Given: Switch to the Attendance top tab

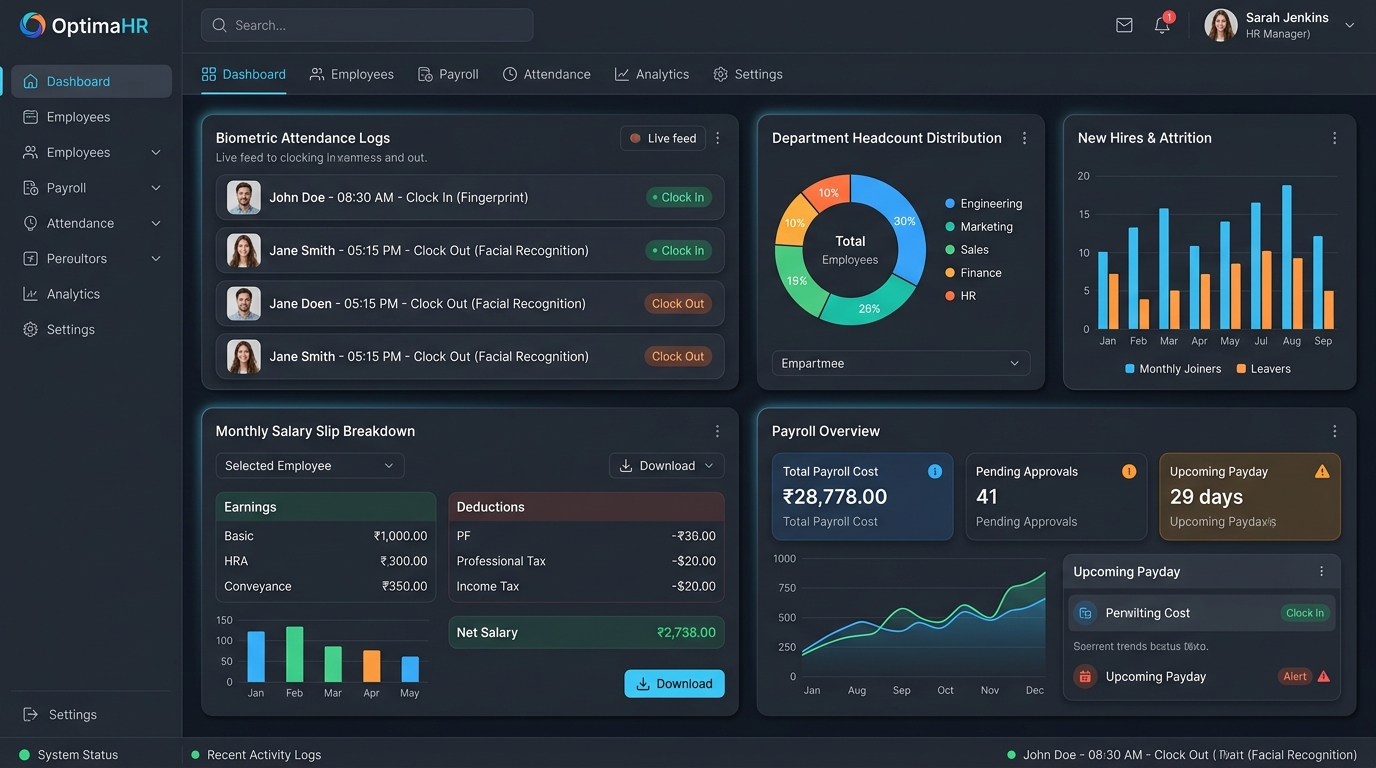Looking at the screenshot, I should click(x=546, y=74).
